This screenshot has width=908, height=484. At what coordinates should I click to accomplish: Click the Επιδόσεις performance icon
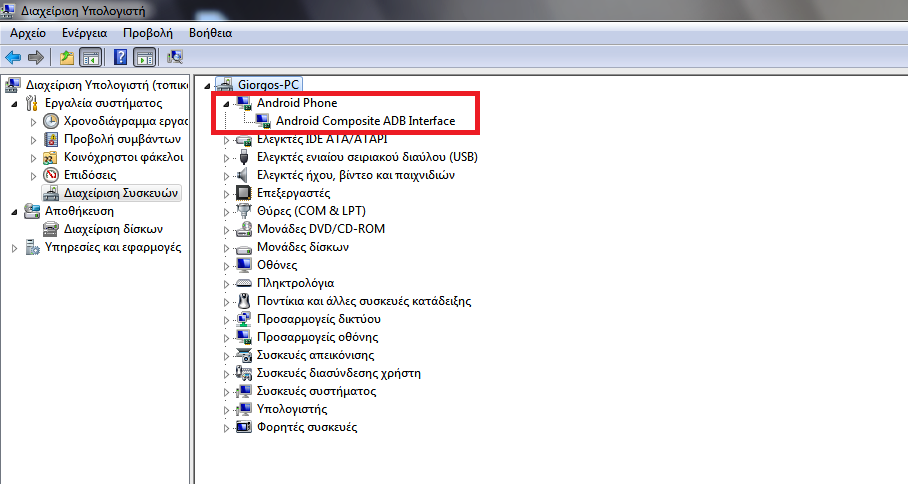[x=51, y=175]
